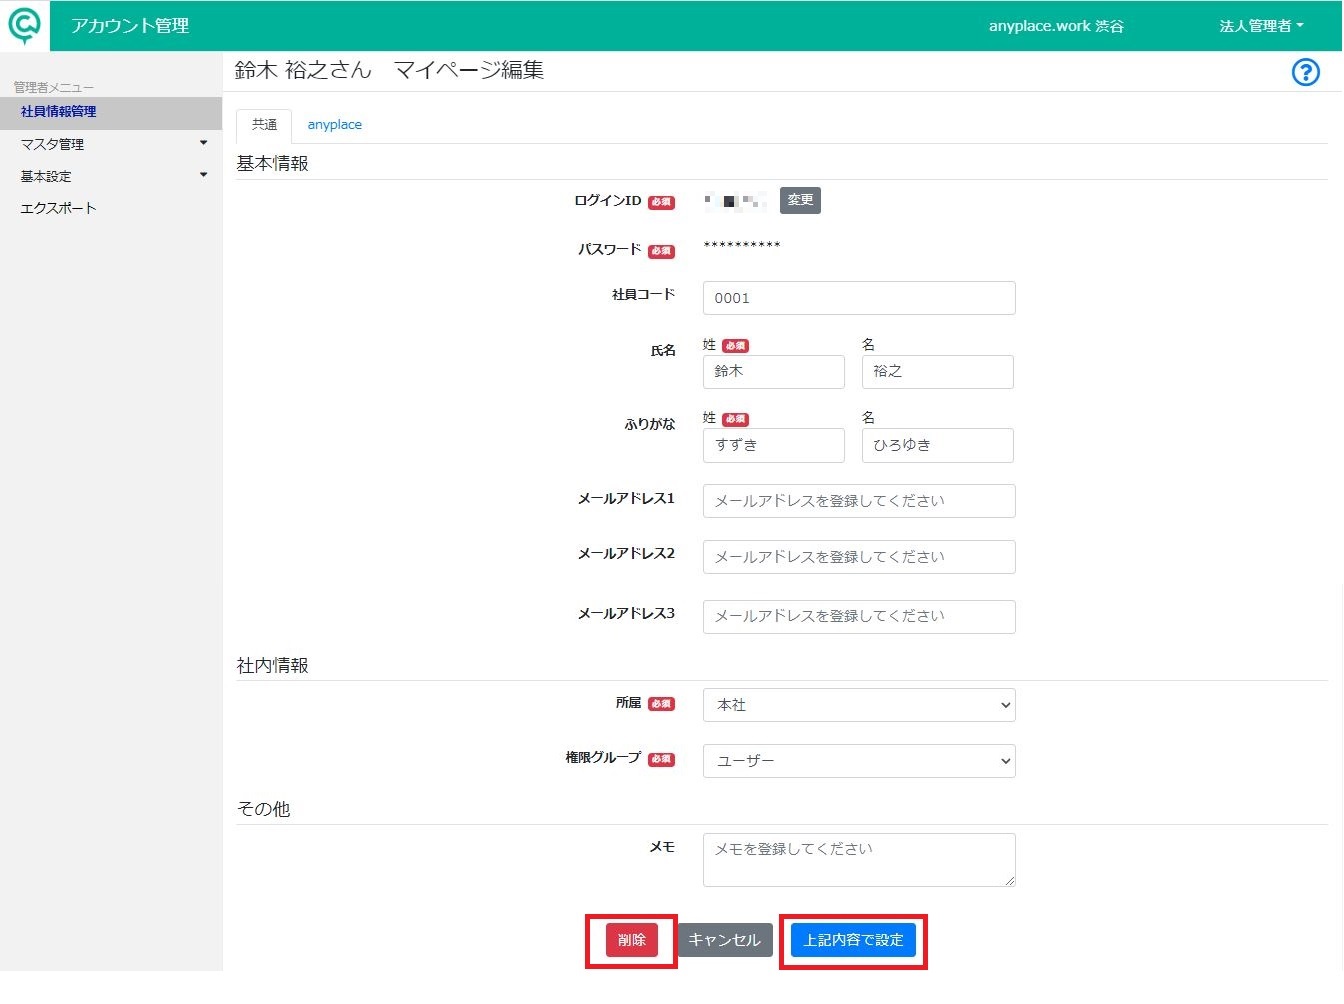This screenshot has height=1004, width=1344.
Task: Click the ふりがな 姓 field with すずき
Action: coord(774,445)
